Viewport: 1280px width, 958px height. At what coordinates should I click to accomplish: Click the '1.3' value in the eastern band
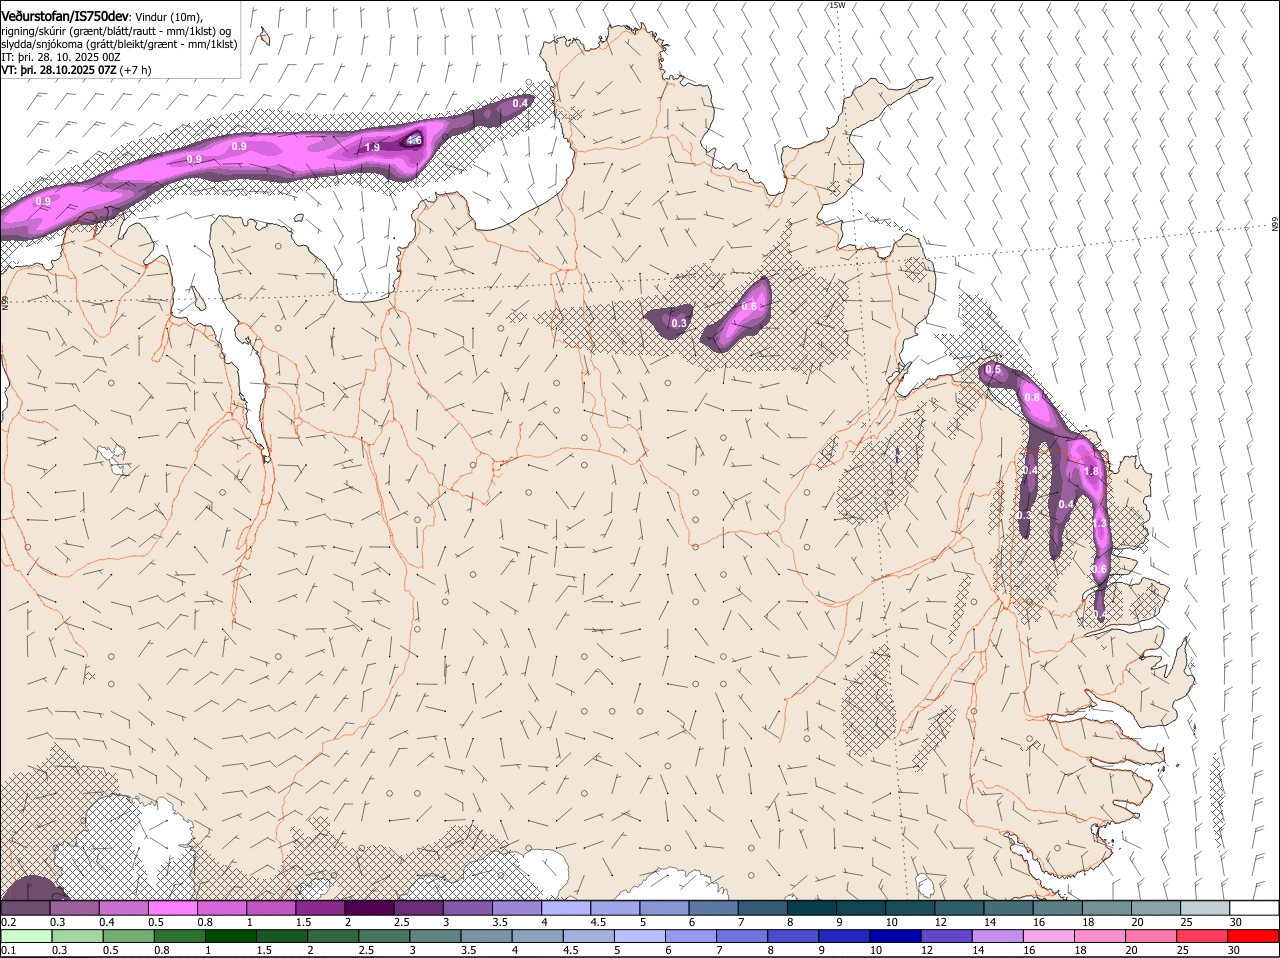tap(1100, 523)
